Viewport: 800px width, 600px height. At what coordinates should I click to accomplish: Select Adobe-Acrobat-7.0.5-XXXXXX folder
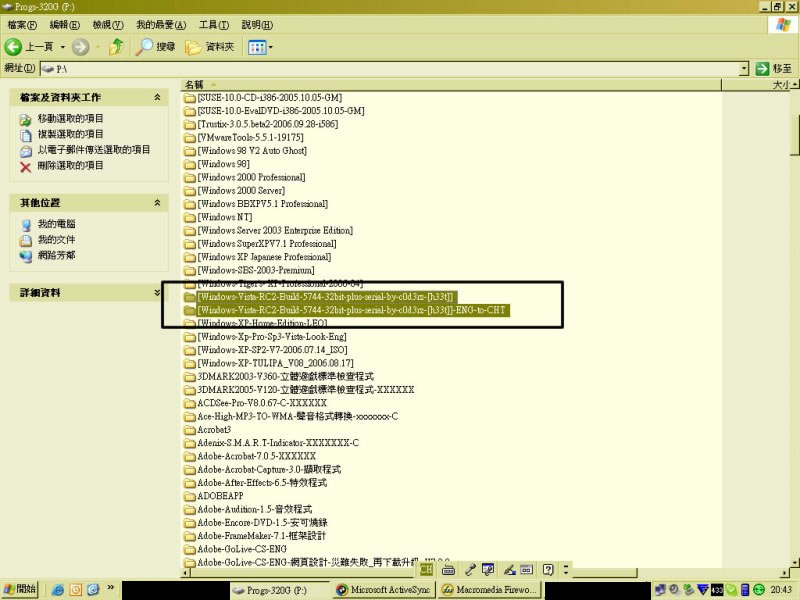[x=257, y=456]
